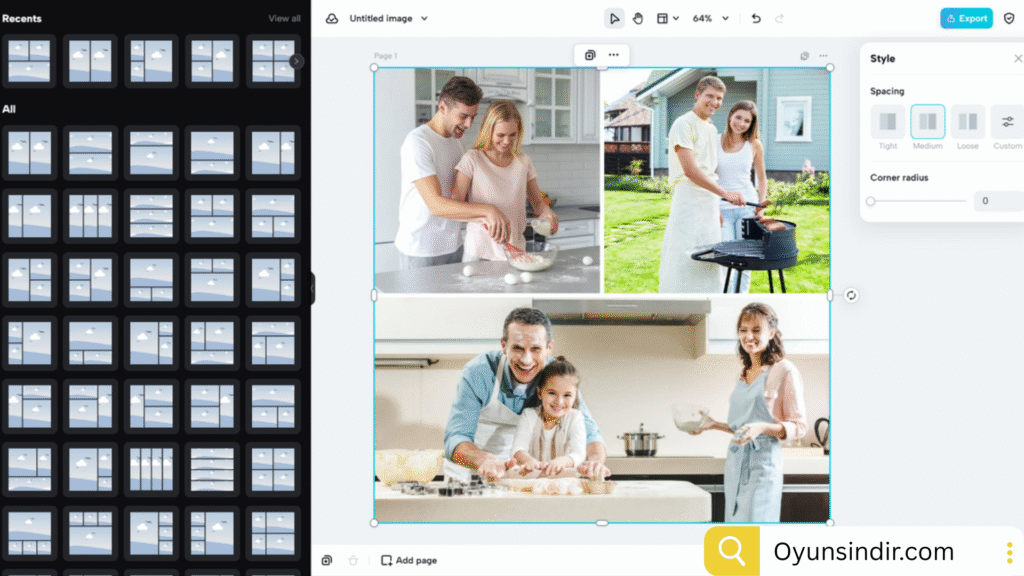Select the cursor arrow tool

click(x=614, y=18)
